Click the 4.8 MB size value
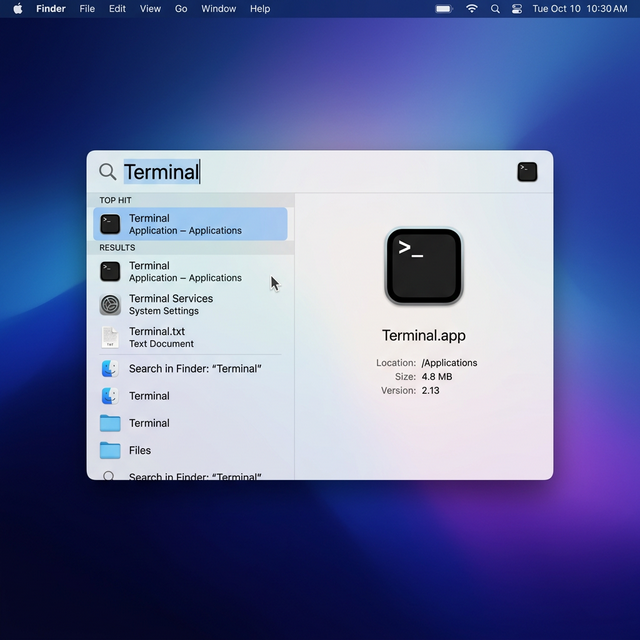 coord(437,377)
